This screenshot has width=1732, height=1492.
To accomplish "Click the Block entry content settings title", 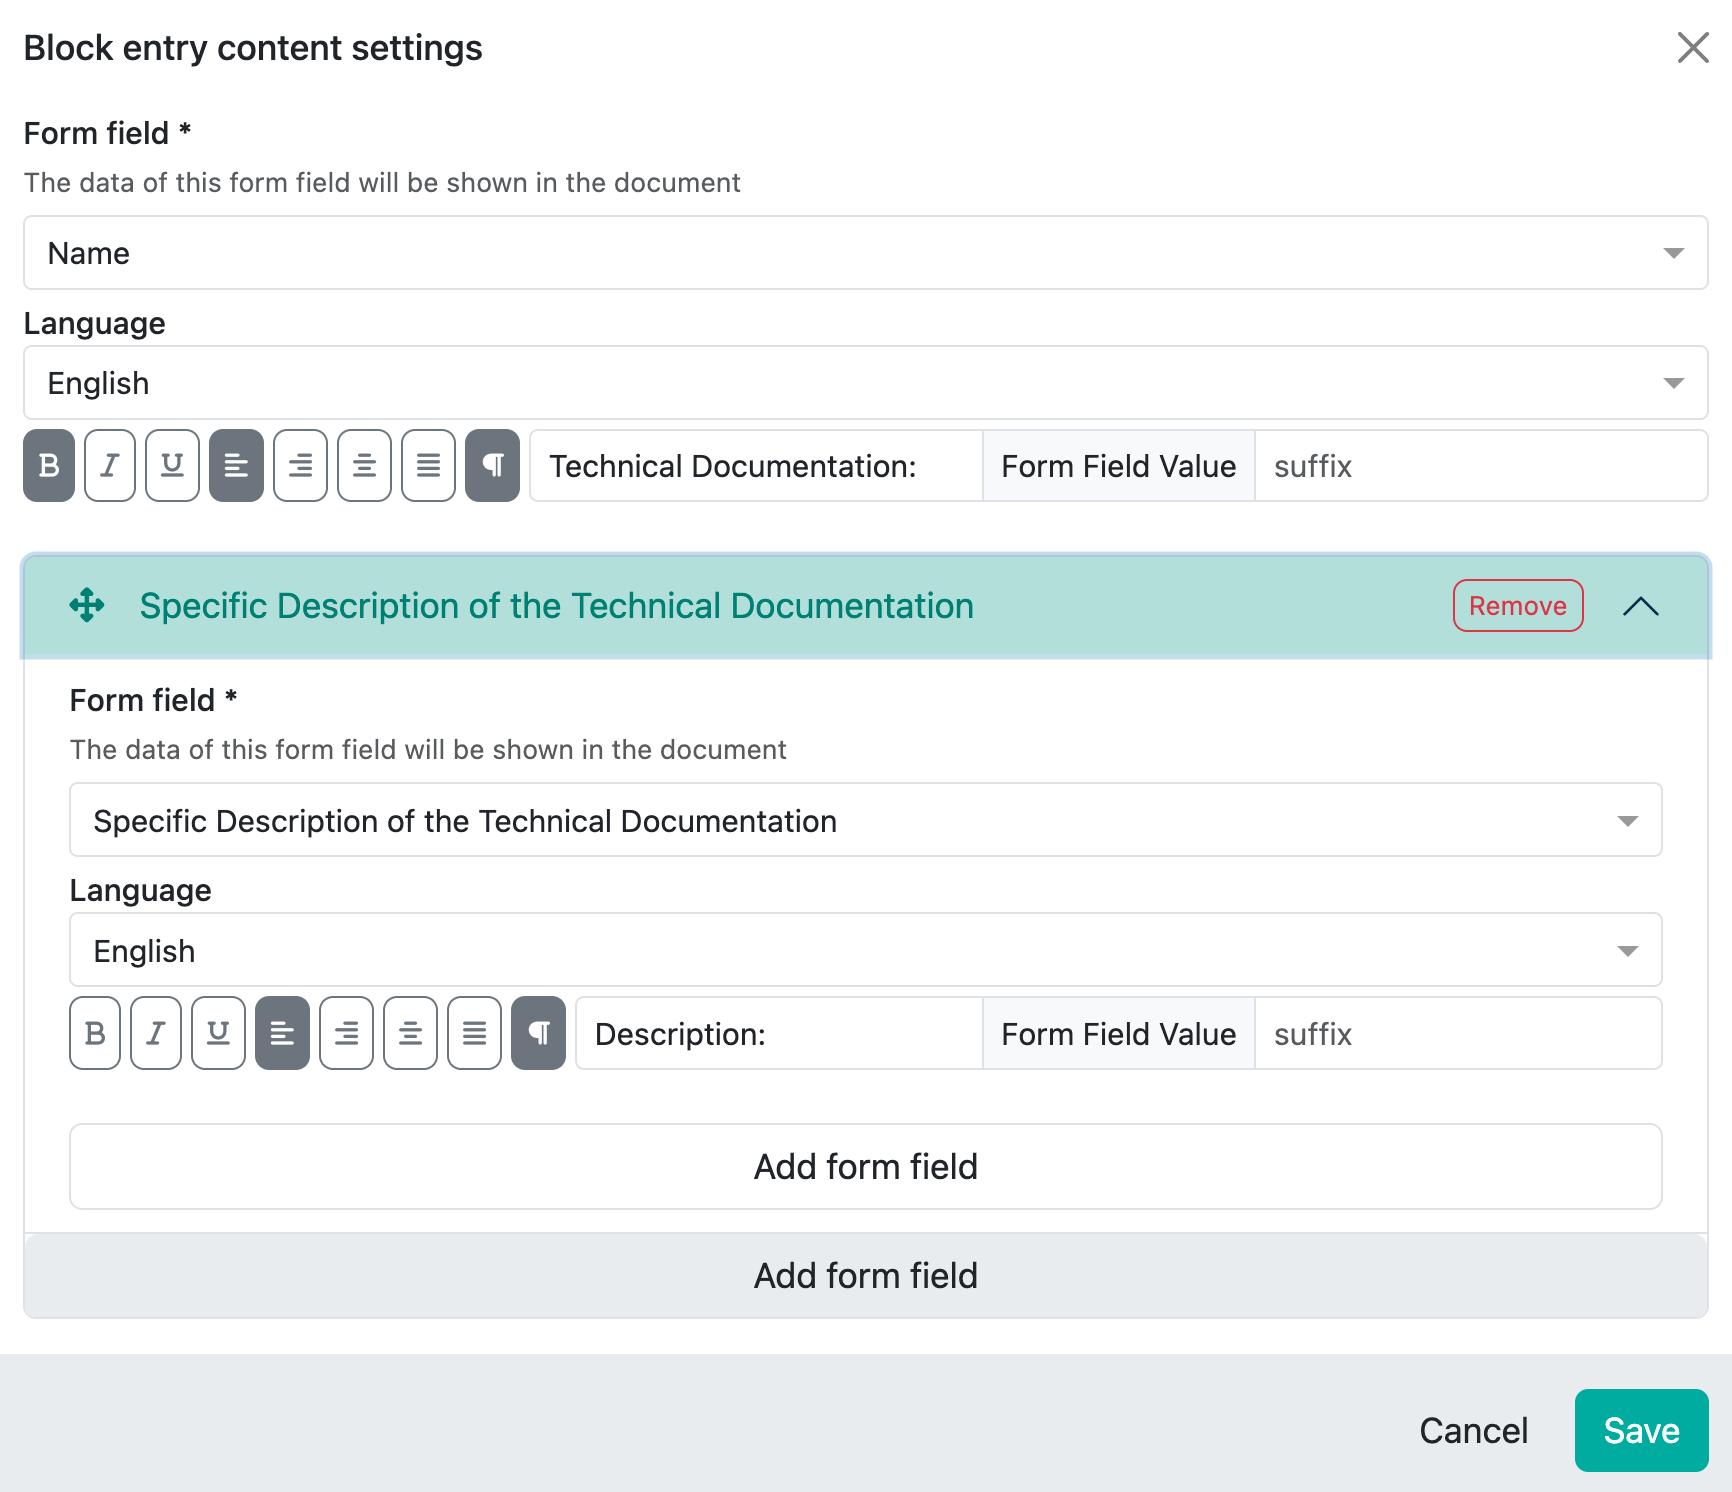I will [253, 48].
